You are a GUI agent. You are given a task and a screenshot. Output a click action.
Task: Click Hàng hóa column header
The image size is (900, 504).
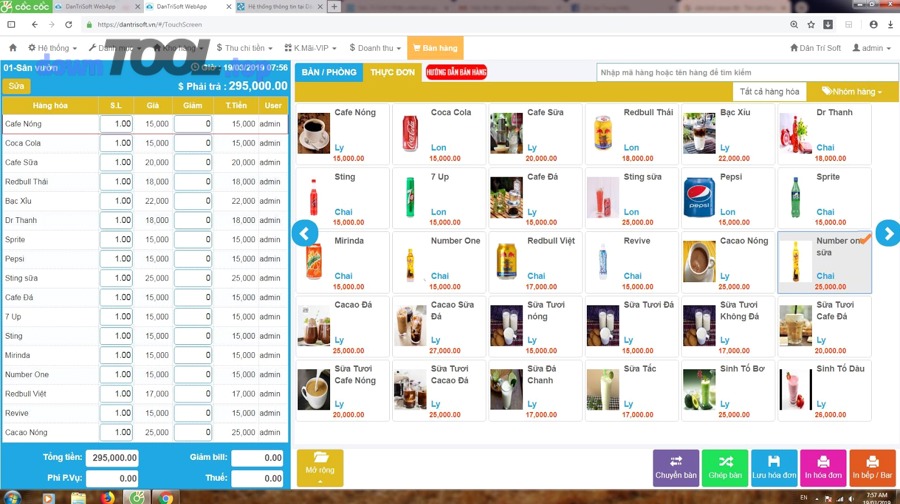pyautogui.click(x=50, y=106)
